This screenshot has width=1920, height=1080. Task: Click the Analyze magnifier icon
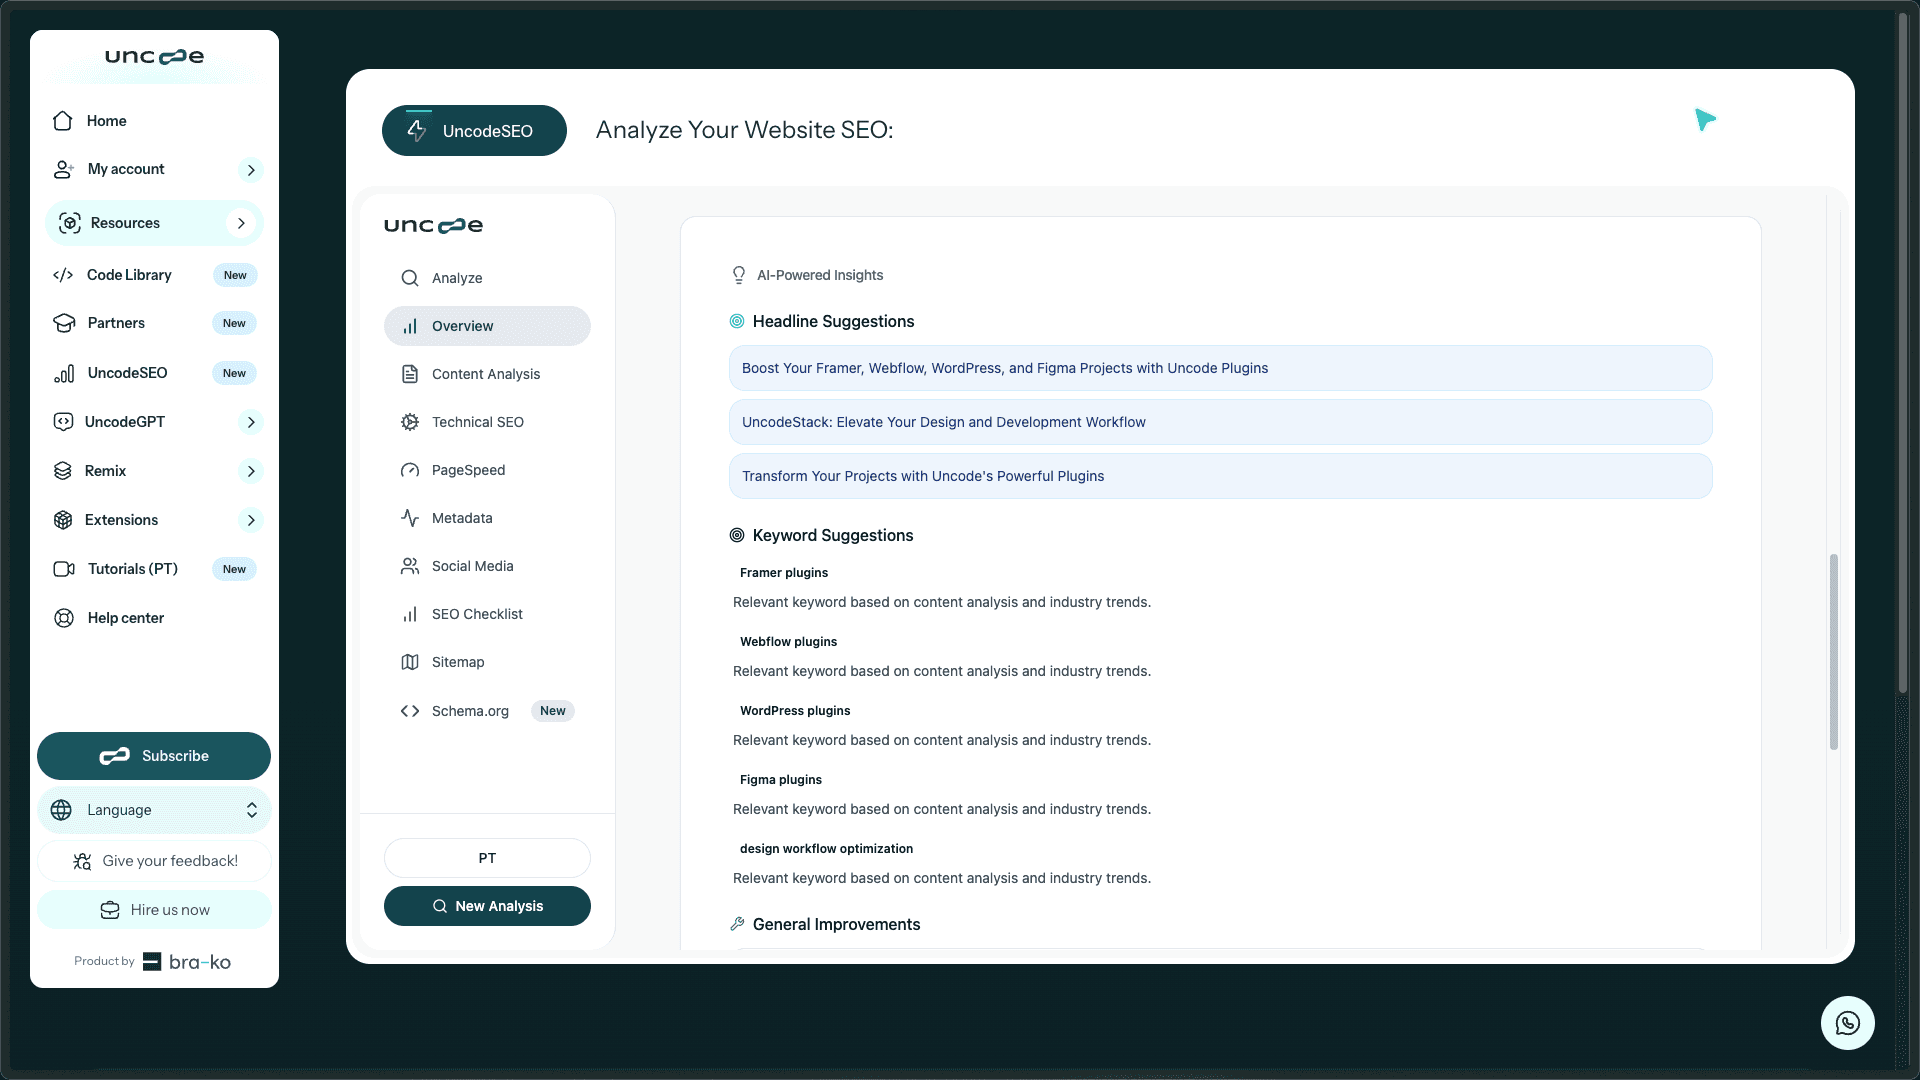click(410, 278)
